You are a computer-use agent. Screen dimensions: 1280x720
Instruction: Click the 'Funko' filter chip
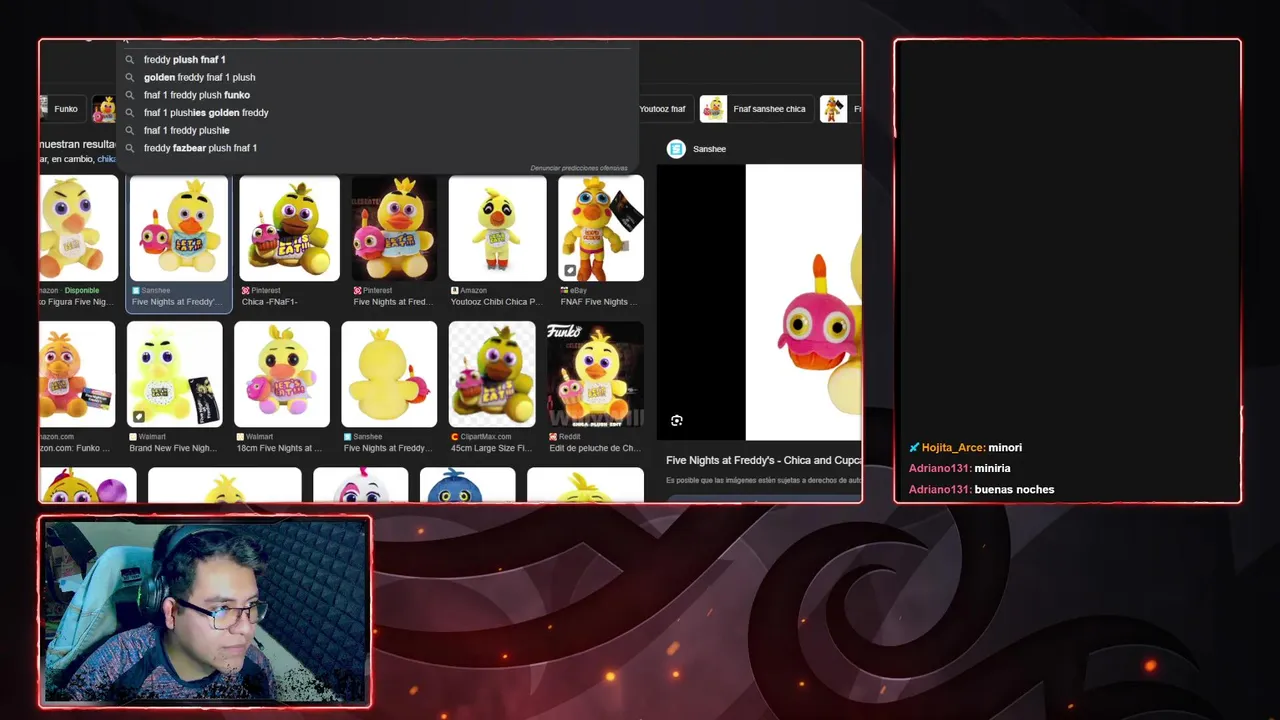click(61, 109)
